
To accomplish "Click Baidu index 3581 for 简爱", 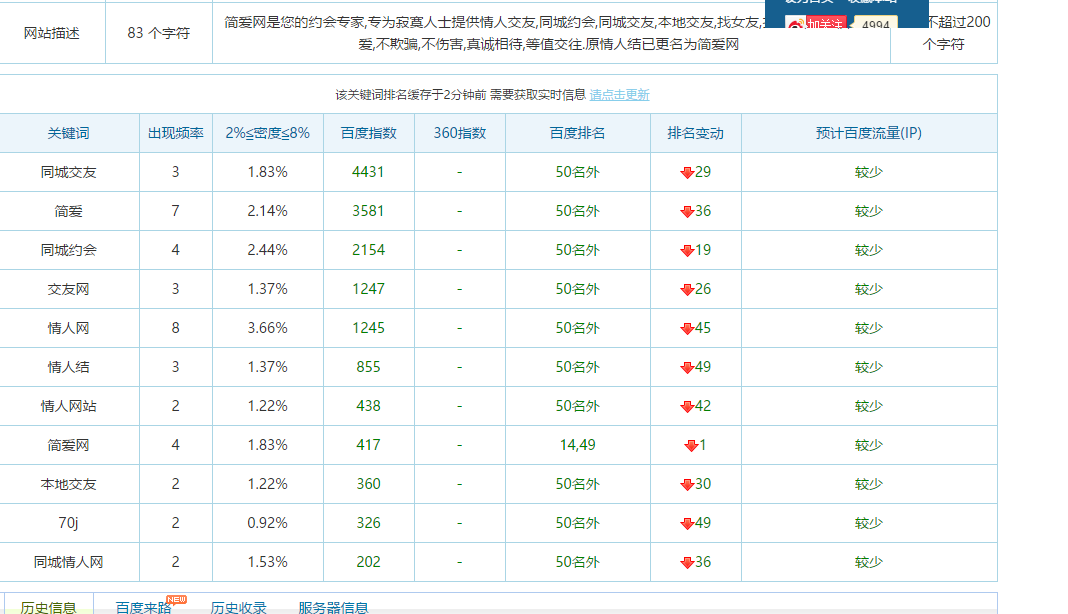I will [368, 211].
